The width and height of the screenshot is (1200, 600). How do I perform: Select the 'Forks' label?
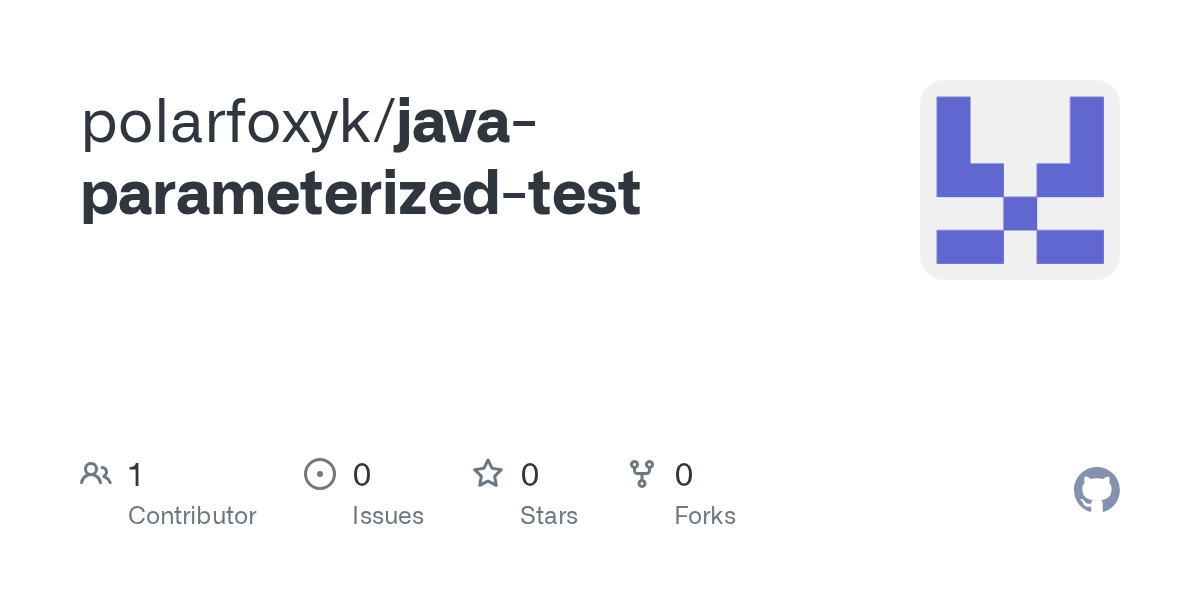pyautogui.click(x=705, y=516)
